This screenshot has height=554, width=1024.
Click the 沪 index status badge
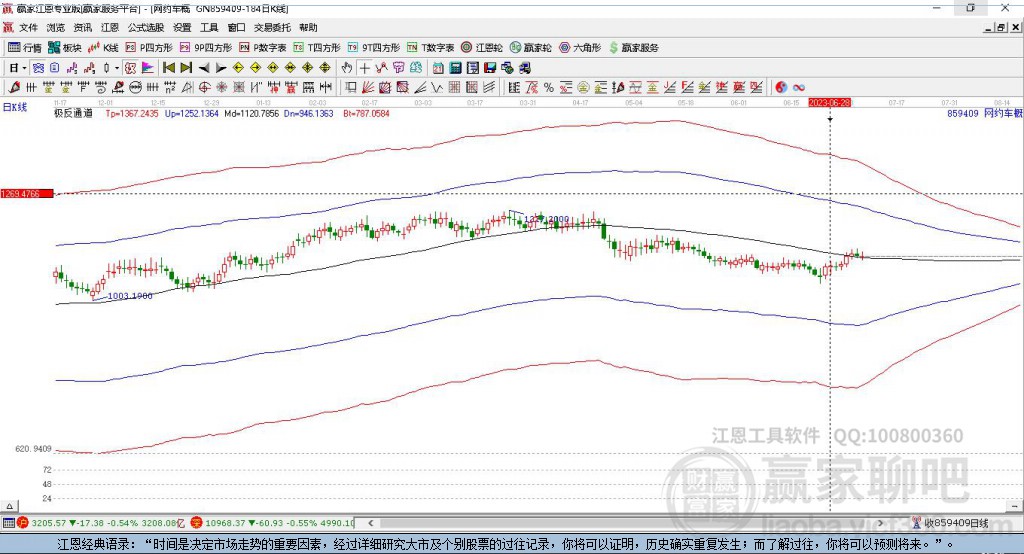click(23, 523)
